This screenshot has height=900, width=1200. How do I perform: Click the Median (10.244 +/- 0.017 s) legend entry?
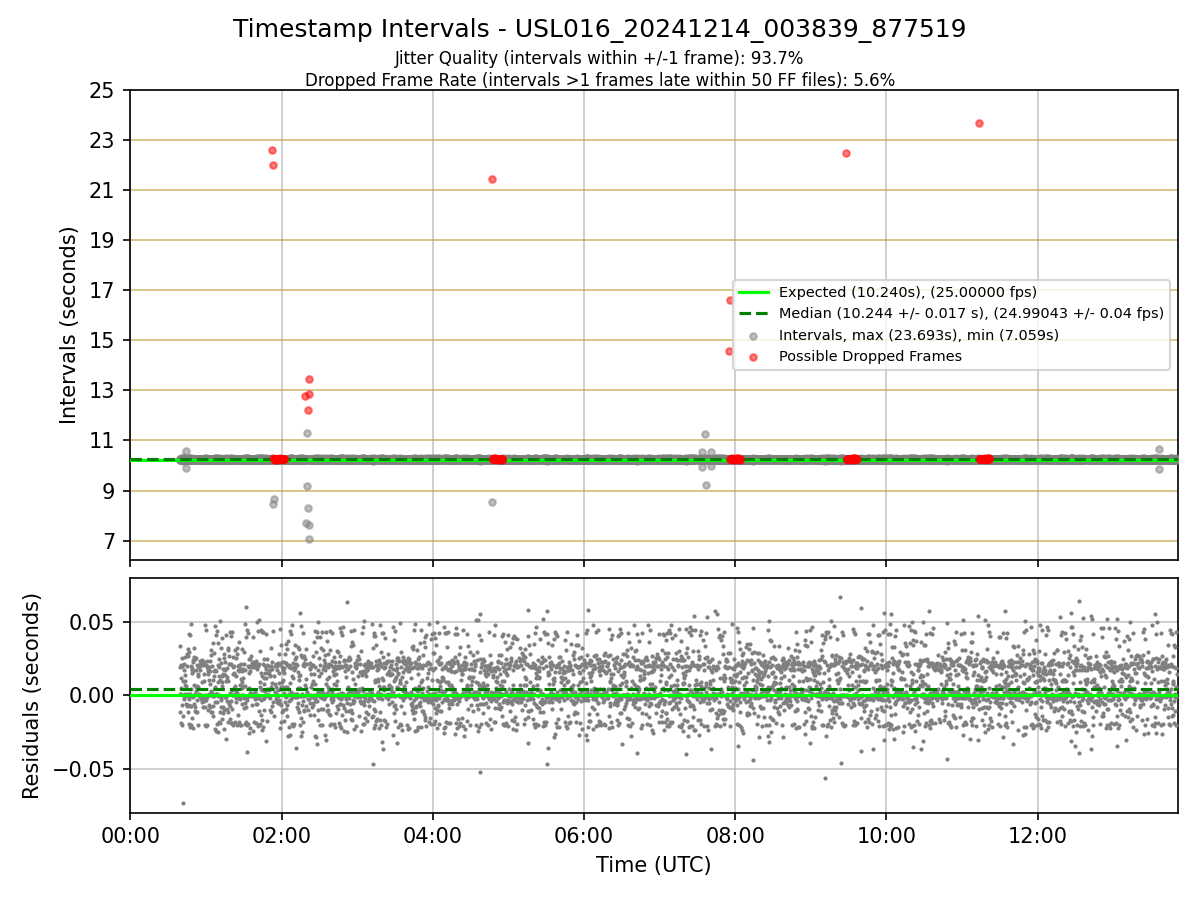click(x=971, y=313)
